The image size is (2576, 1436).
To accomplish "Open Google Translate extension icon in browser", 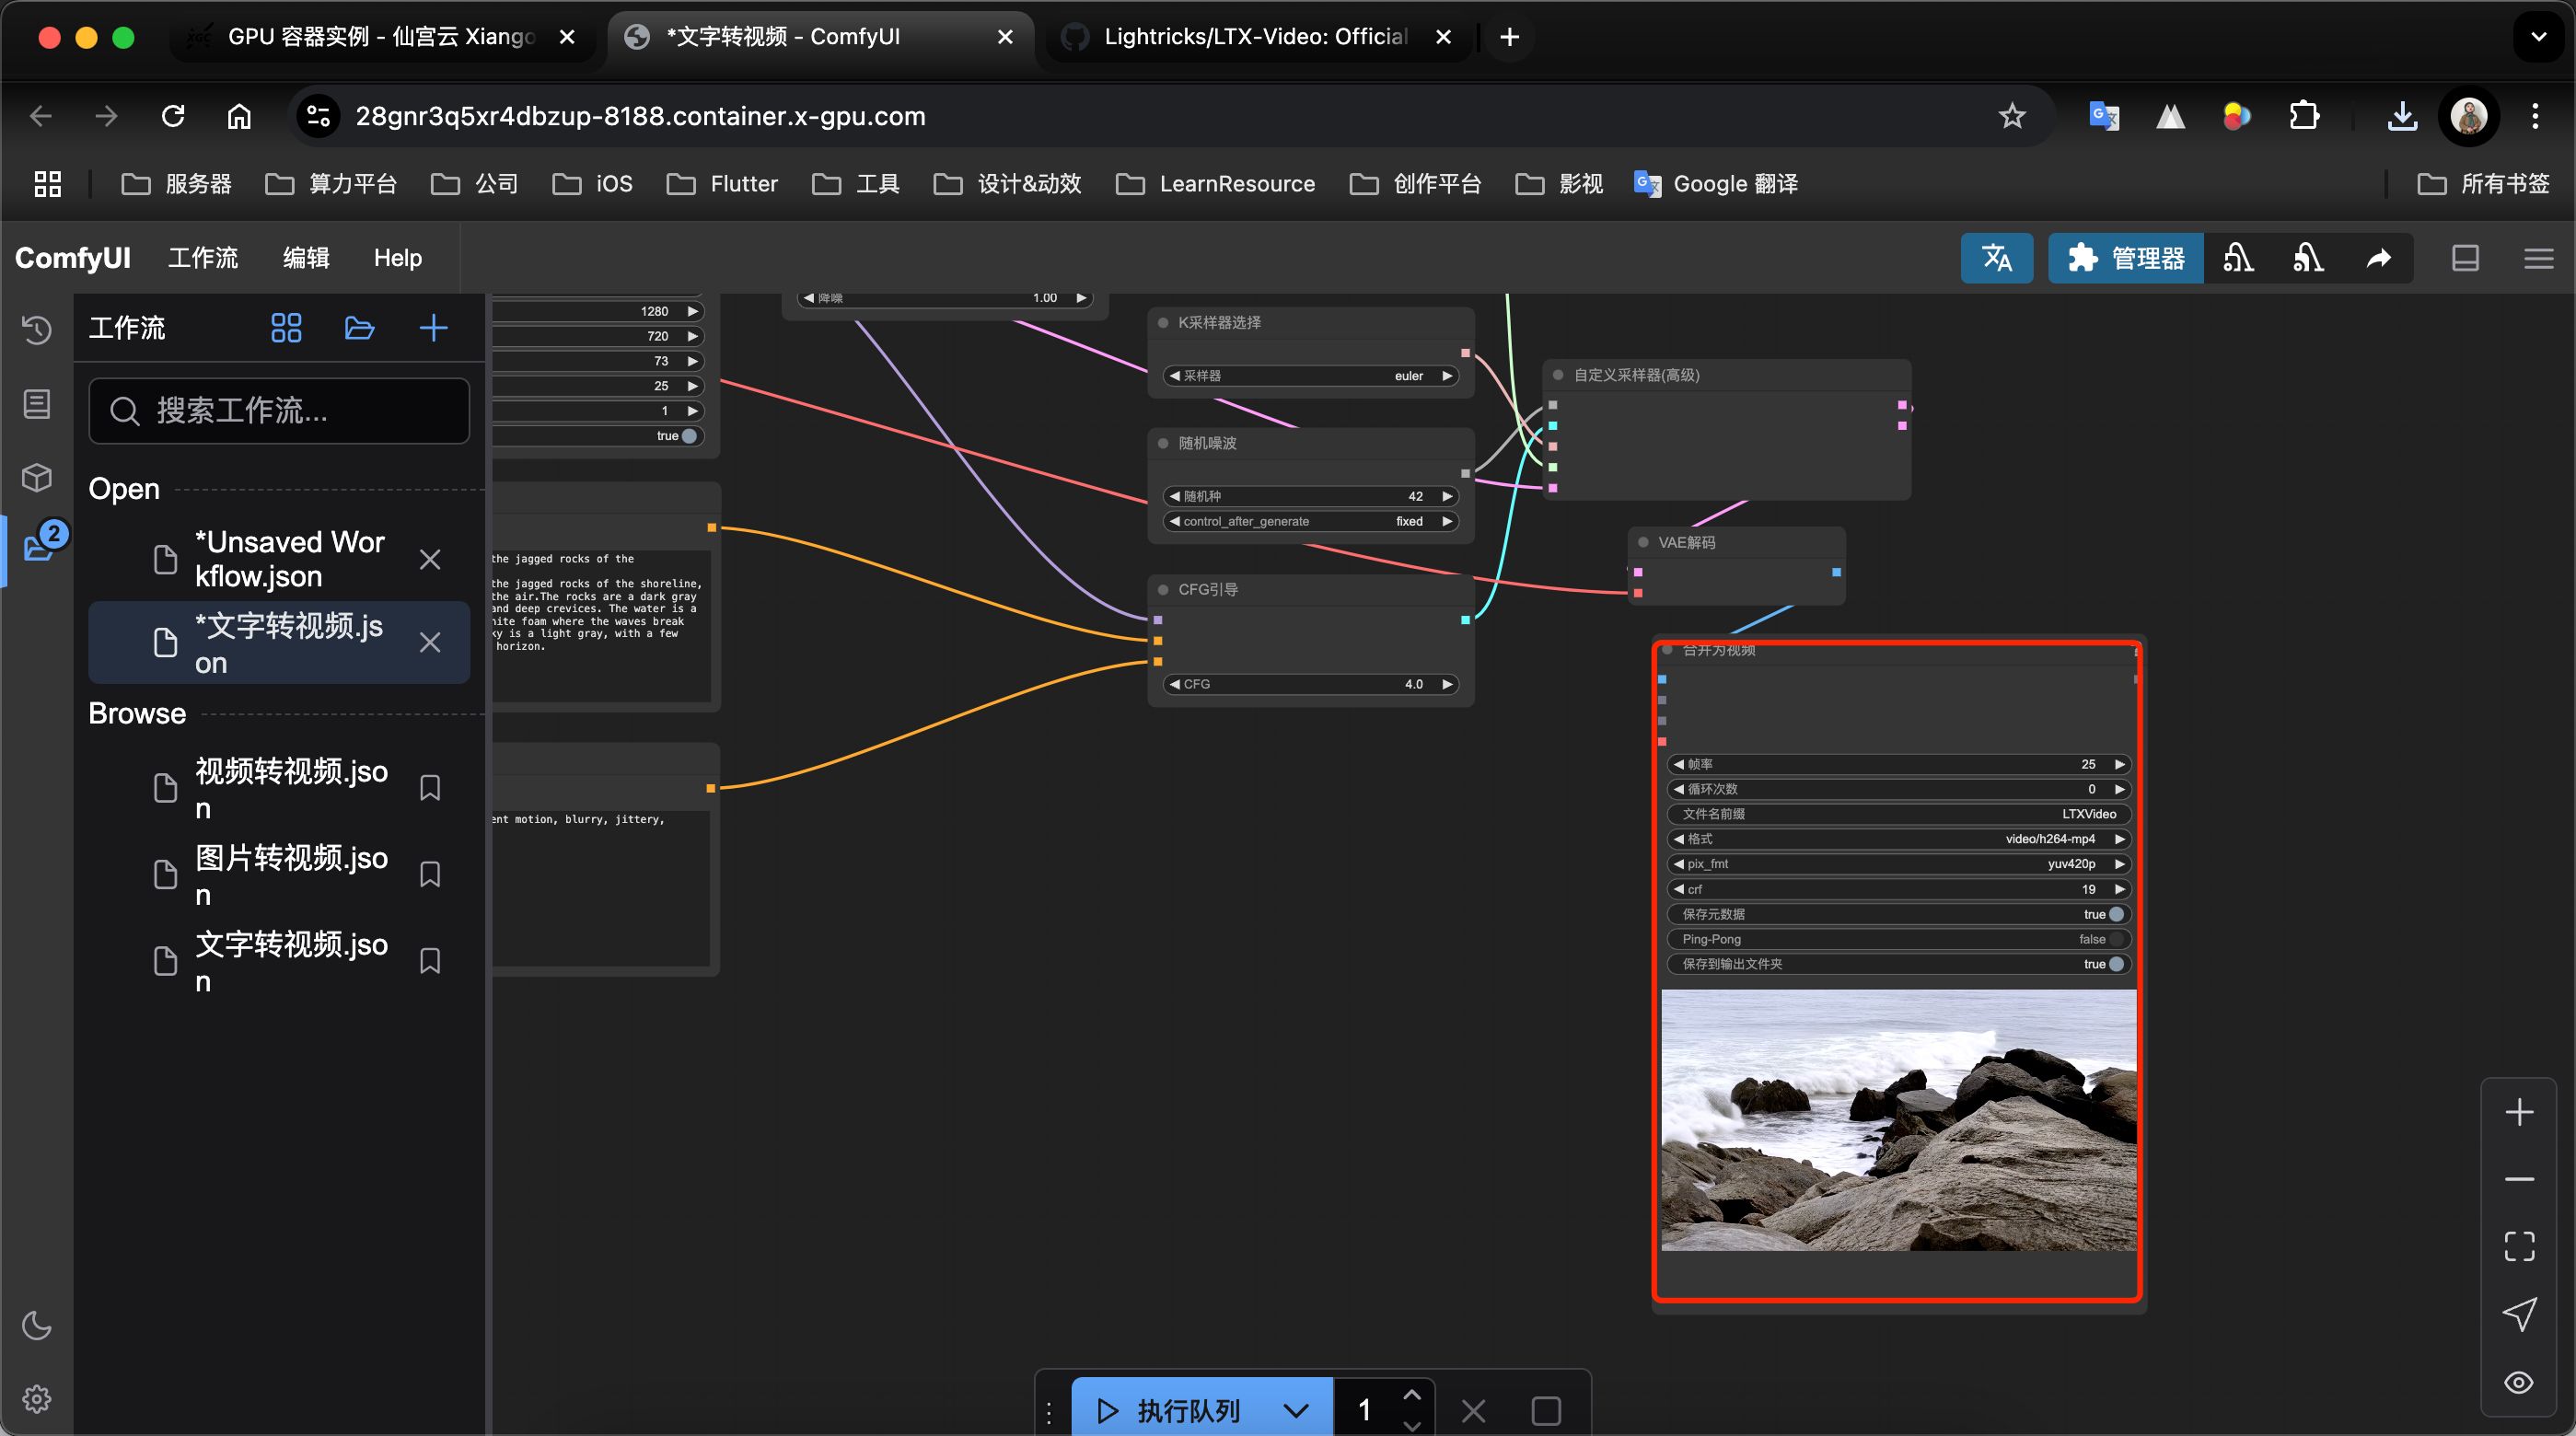I will pyautogui.click(x=2104, y=116).
